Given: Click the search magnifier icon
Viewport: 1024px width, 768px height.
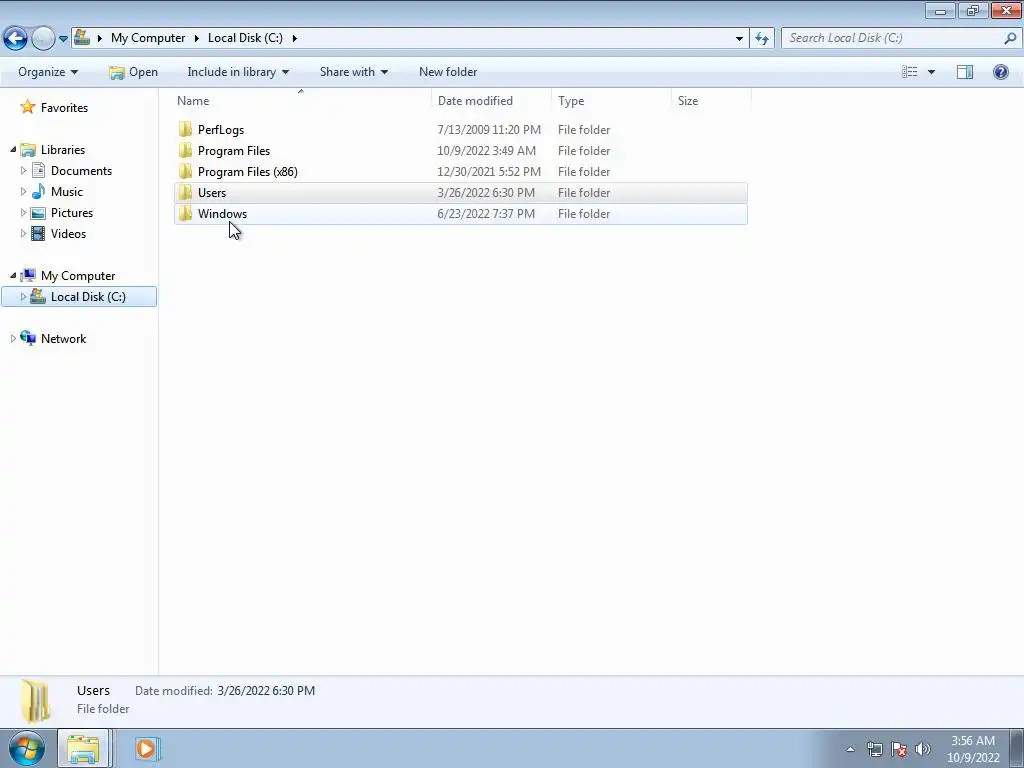Looking at the screenshot, I should click(x=1010, y=38).
